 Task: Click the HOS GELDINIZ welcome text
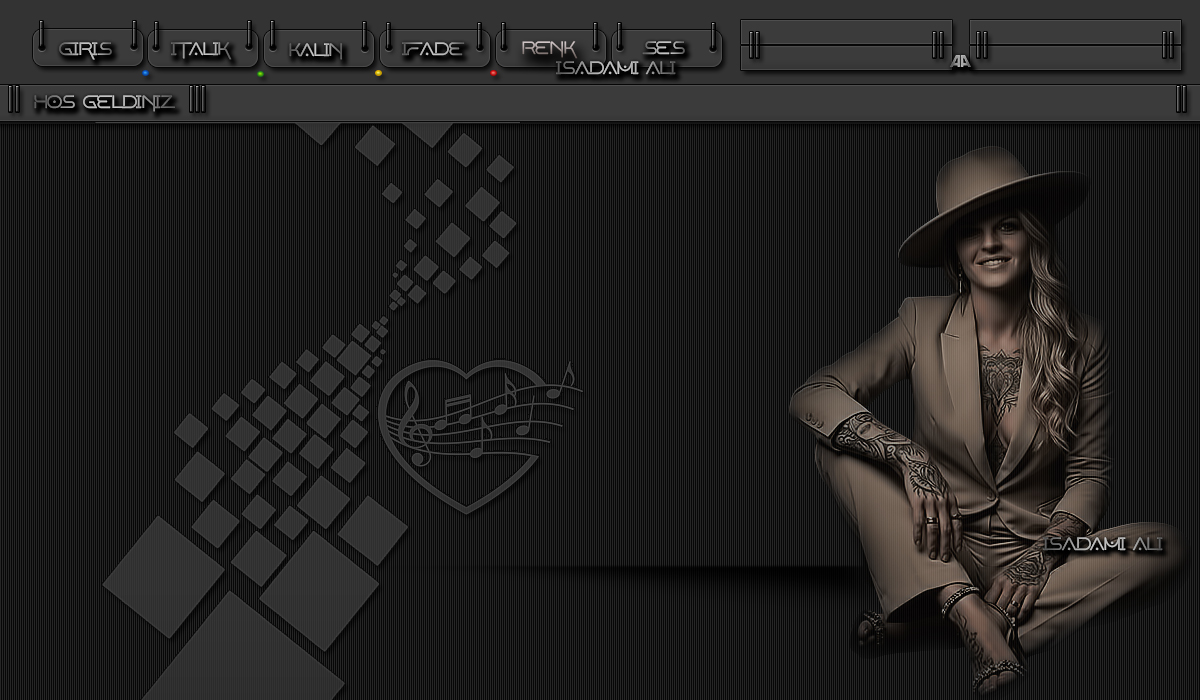click(104, 103)
